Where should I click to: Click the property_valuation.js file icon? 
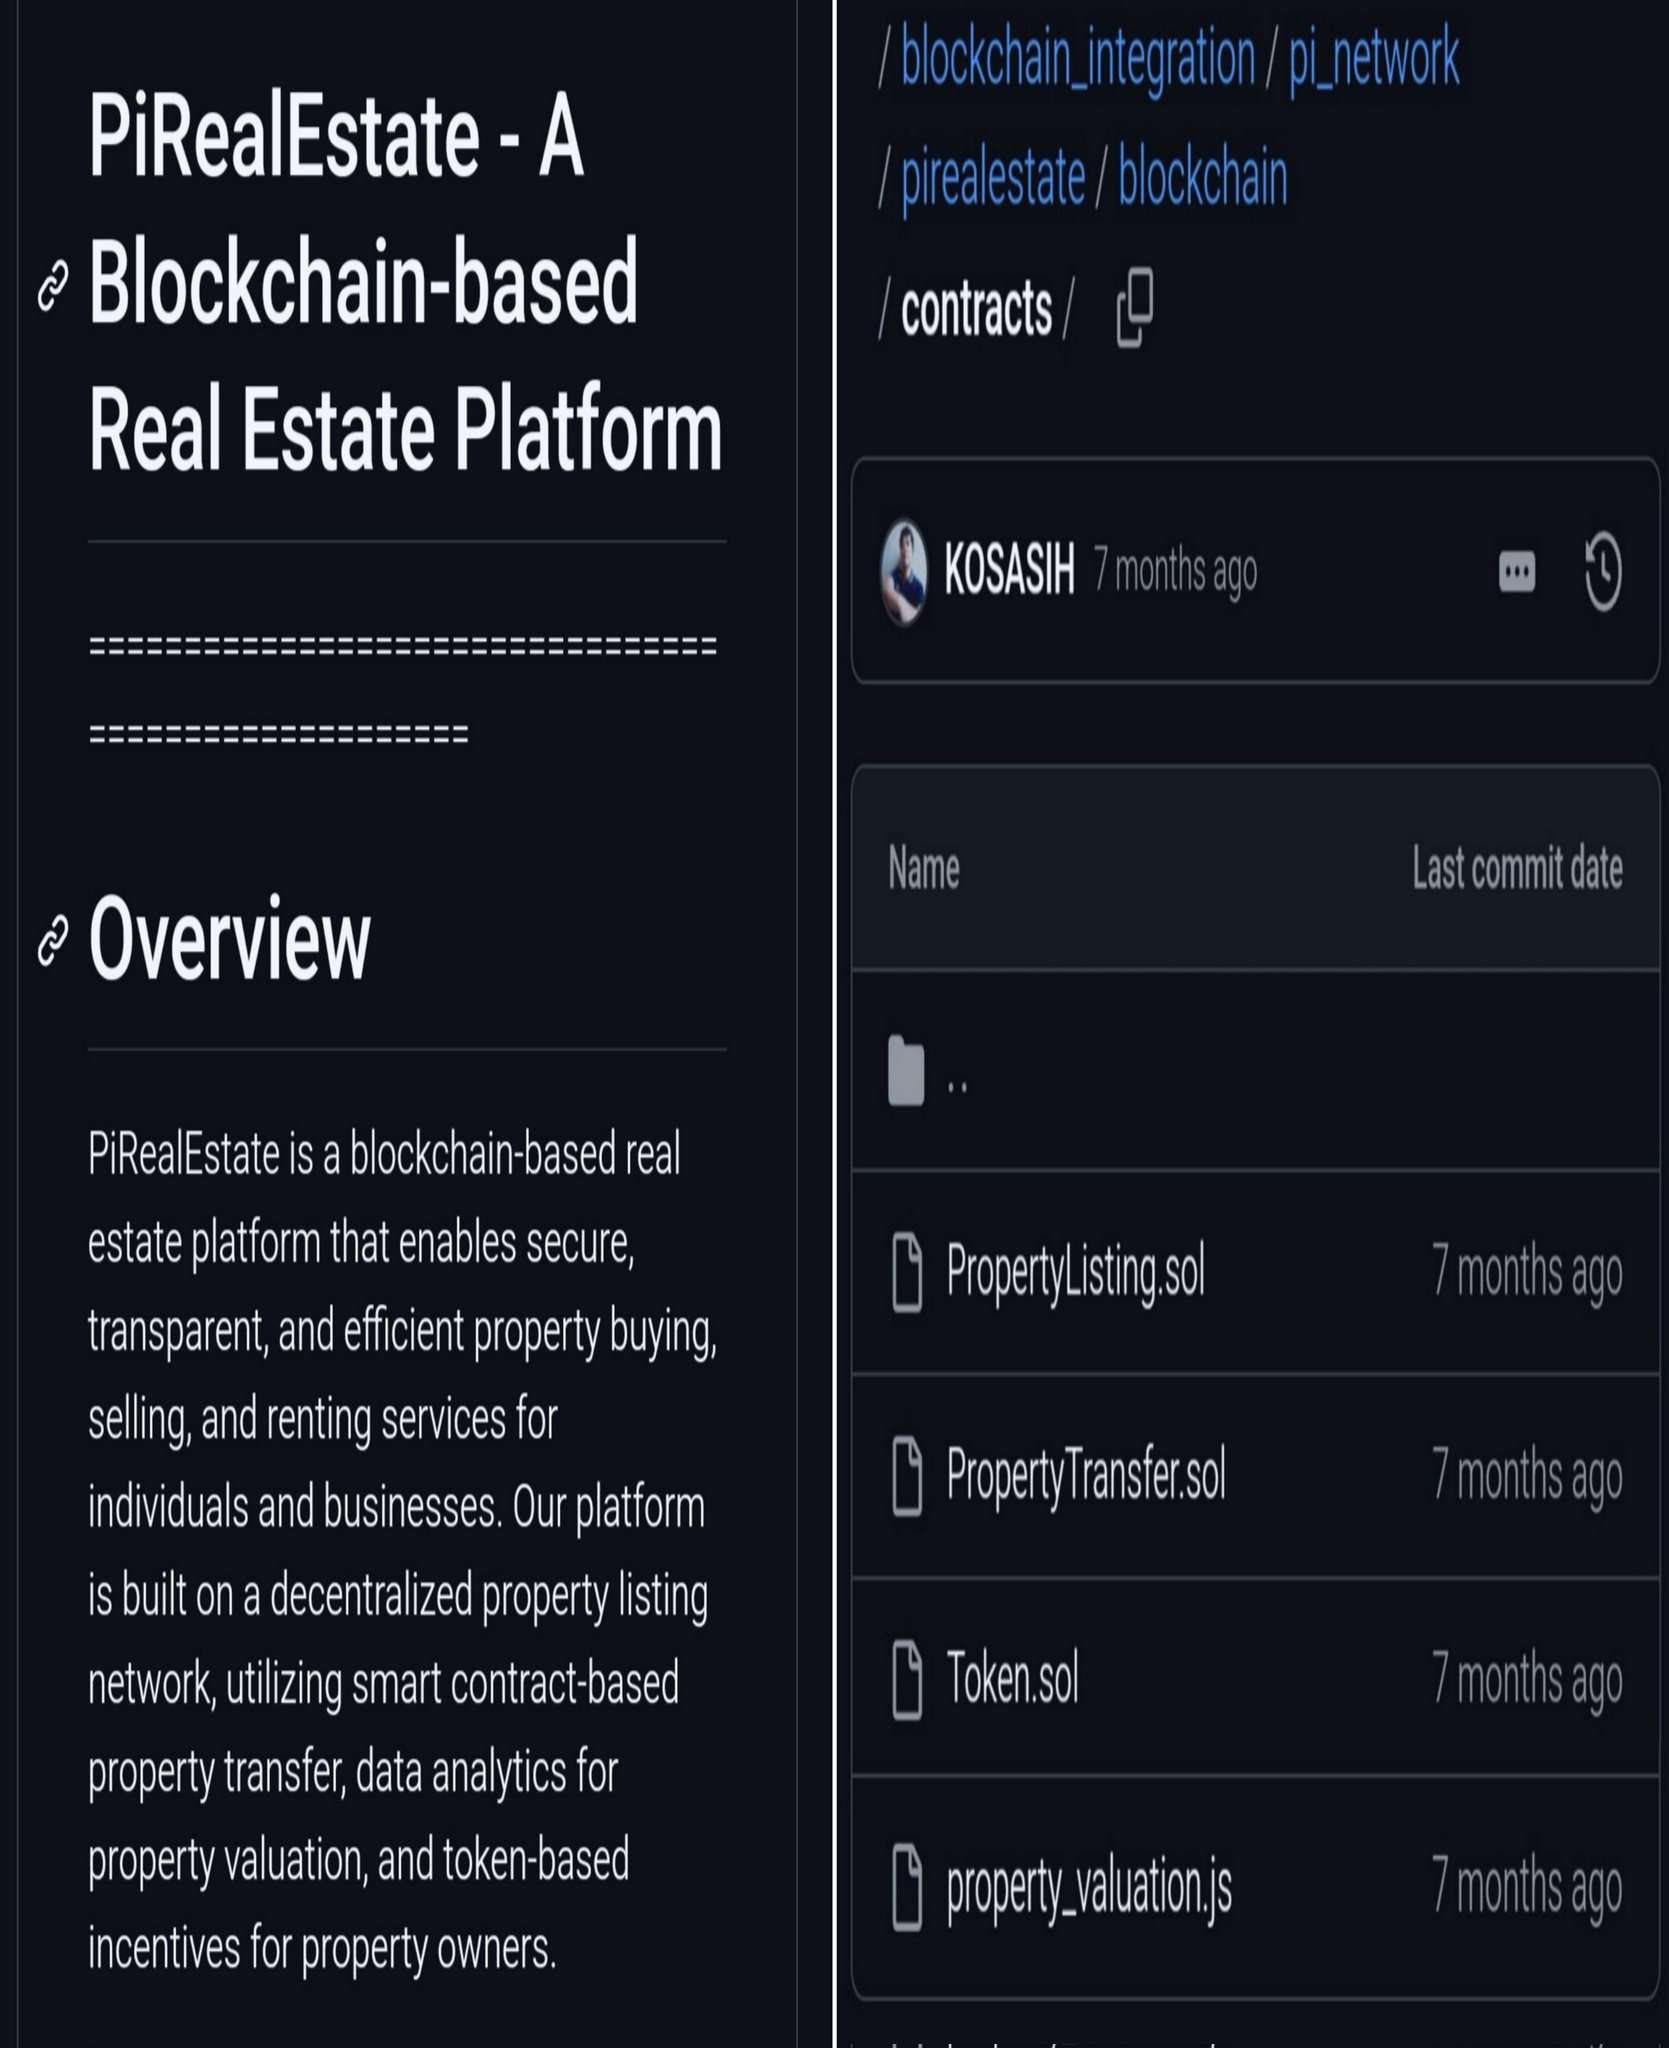[x=907, y=1888]
